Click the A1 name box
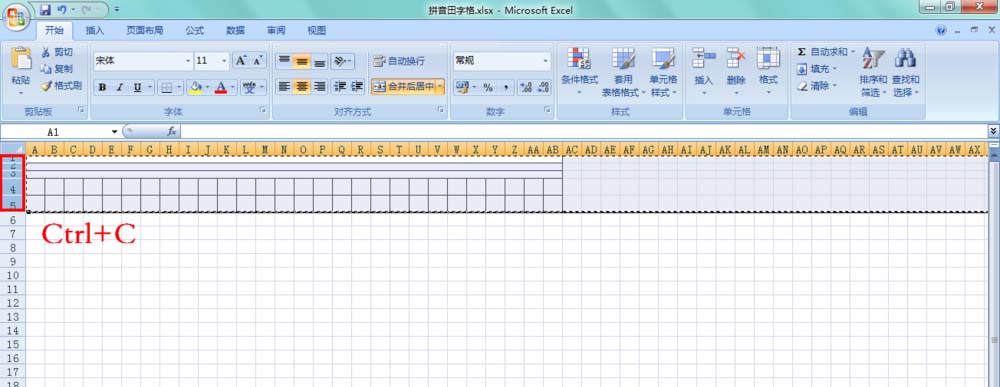1000x387 pixels. click(x=54, y=132)
